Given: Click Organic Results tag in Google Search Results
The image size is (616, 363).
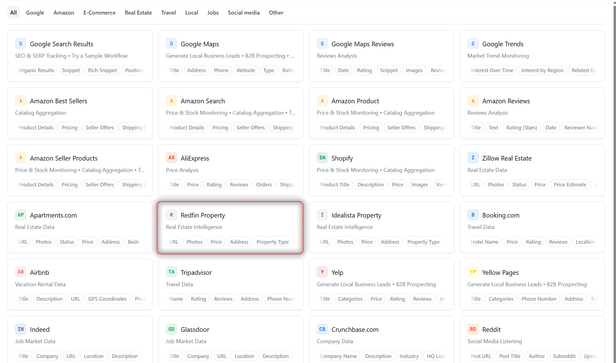Looking at the screenshot, I should tap(36, 70).
